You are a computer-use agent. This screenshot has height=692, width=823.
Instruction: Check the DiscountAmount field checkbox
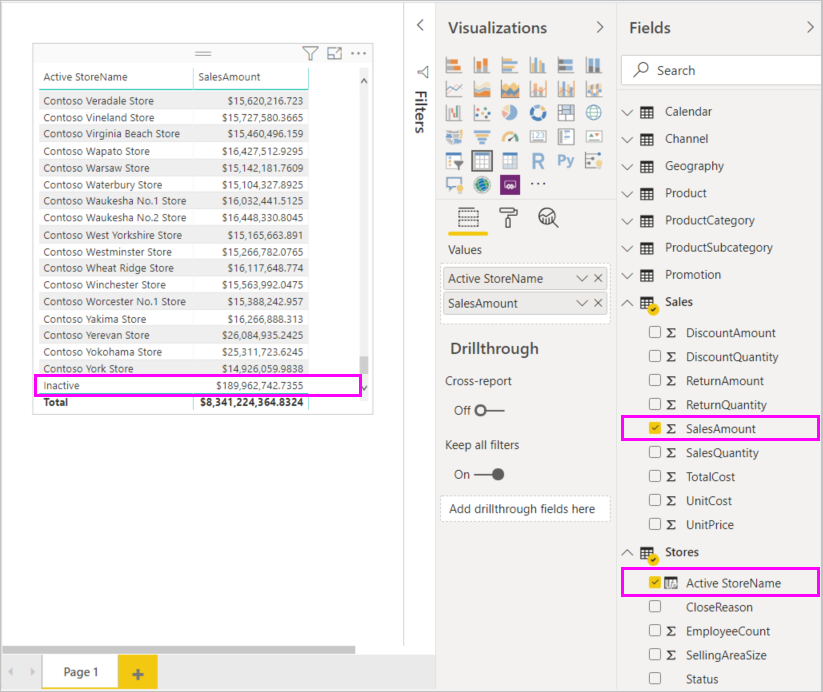click(655, 332)
